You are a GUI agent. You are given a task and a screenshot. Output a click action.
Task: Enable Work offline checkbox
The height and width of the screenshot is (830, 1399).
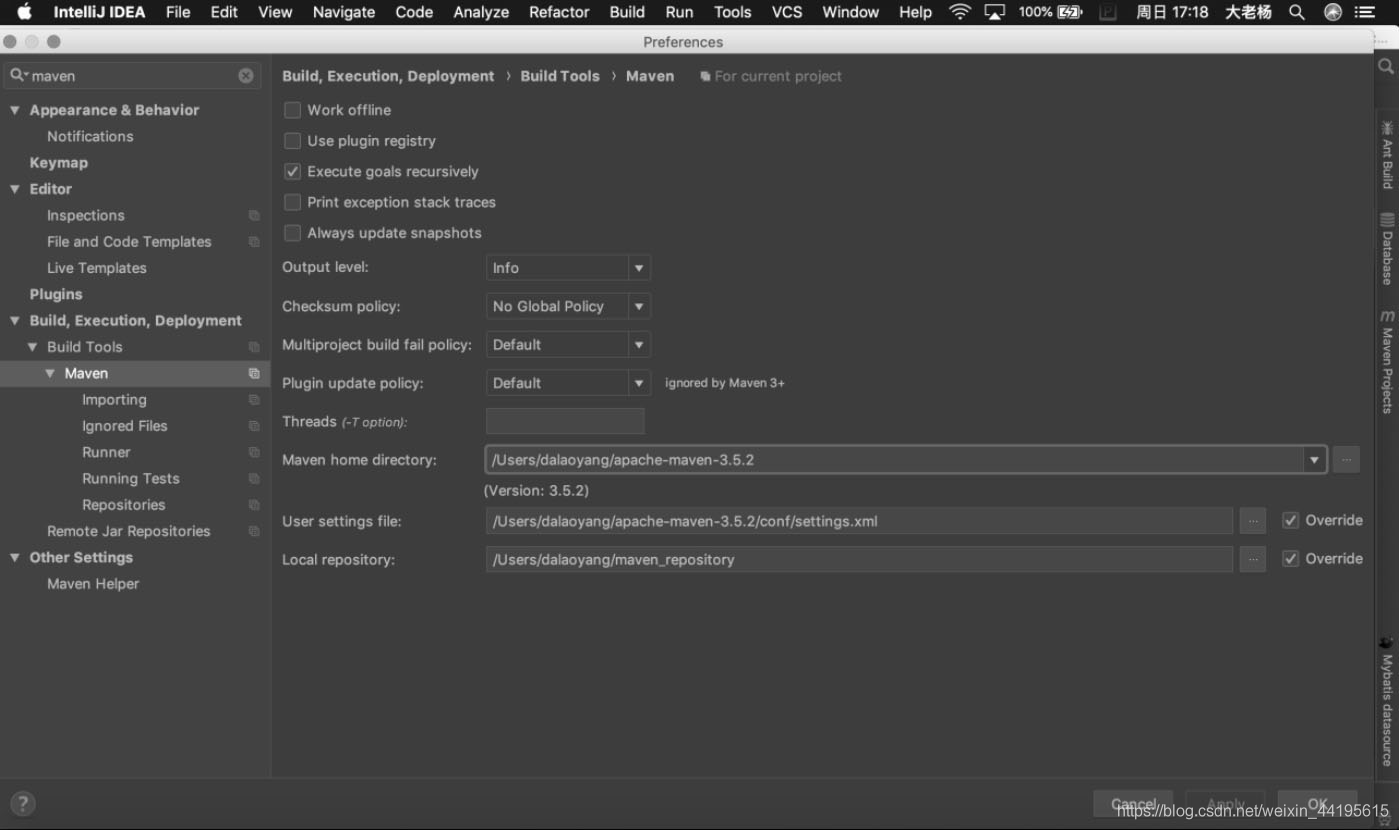click(292, 110)
